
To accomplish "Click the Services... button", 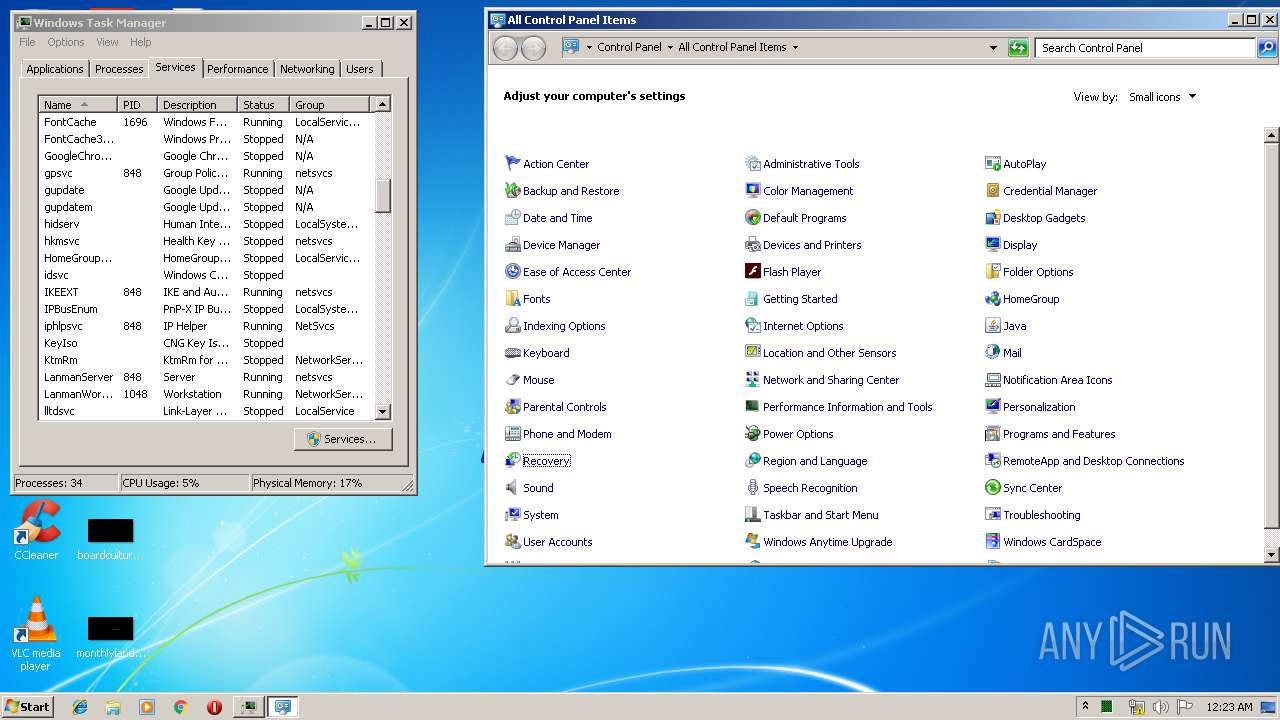I will [343, 439].
